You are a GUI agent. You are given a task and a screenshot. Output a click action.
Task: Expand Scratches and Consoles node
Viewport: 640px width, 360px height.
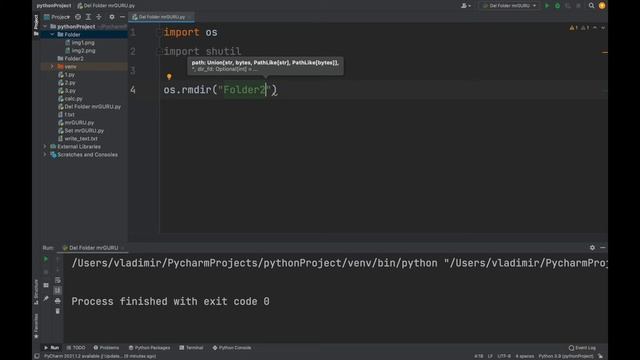tap(45, 155)
